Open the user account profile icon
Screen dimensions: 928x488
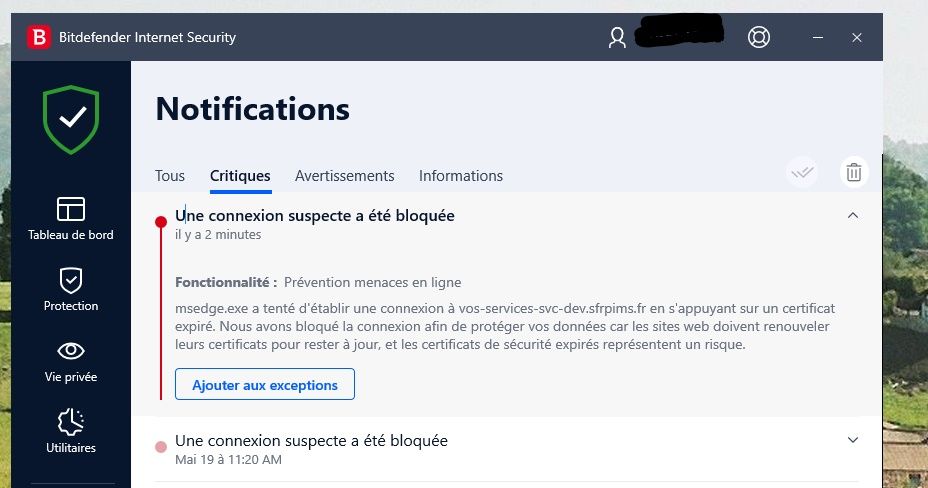point(617,38)
